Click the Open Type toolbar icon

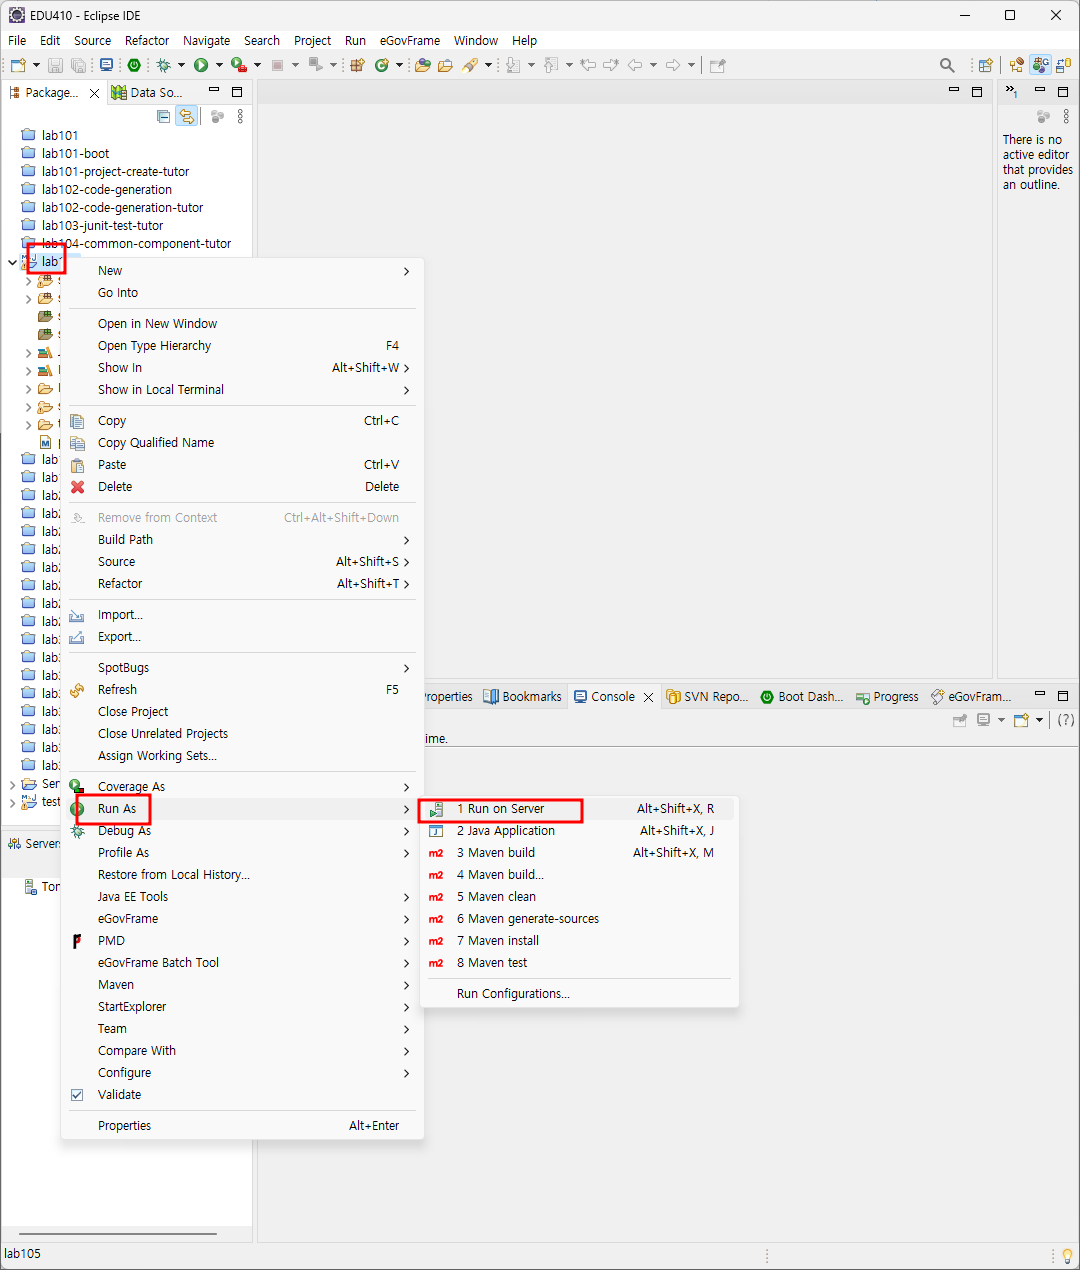tap(423, 65)
